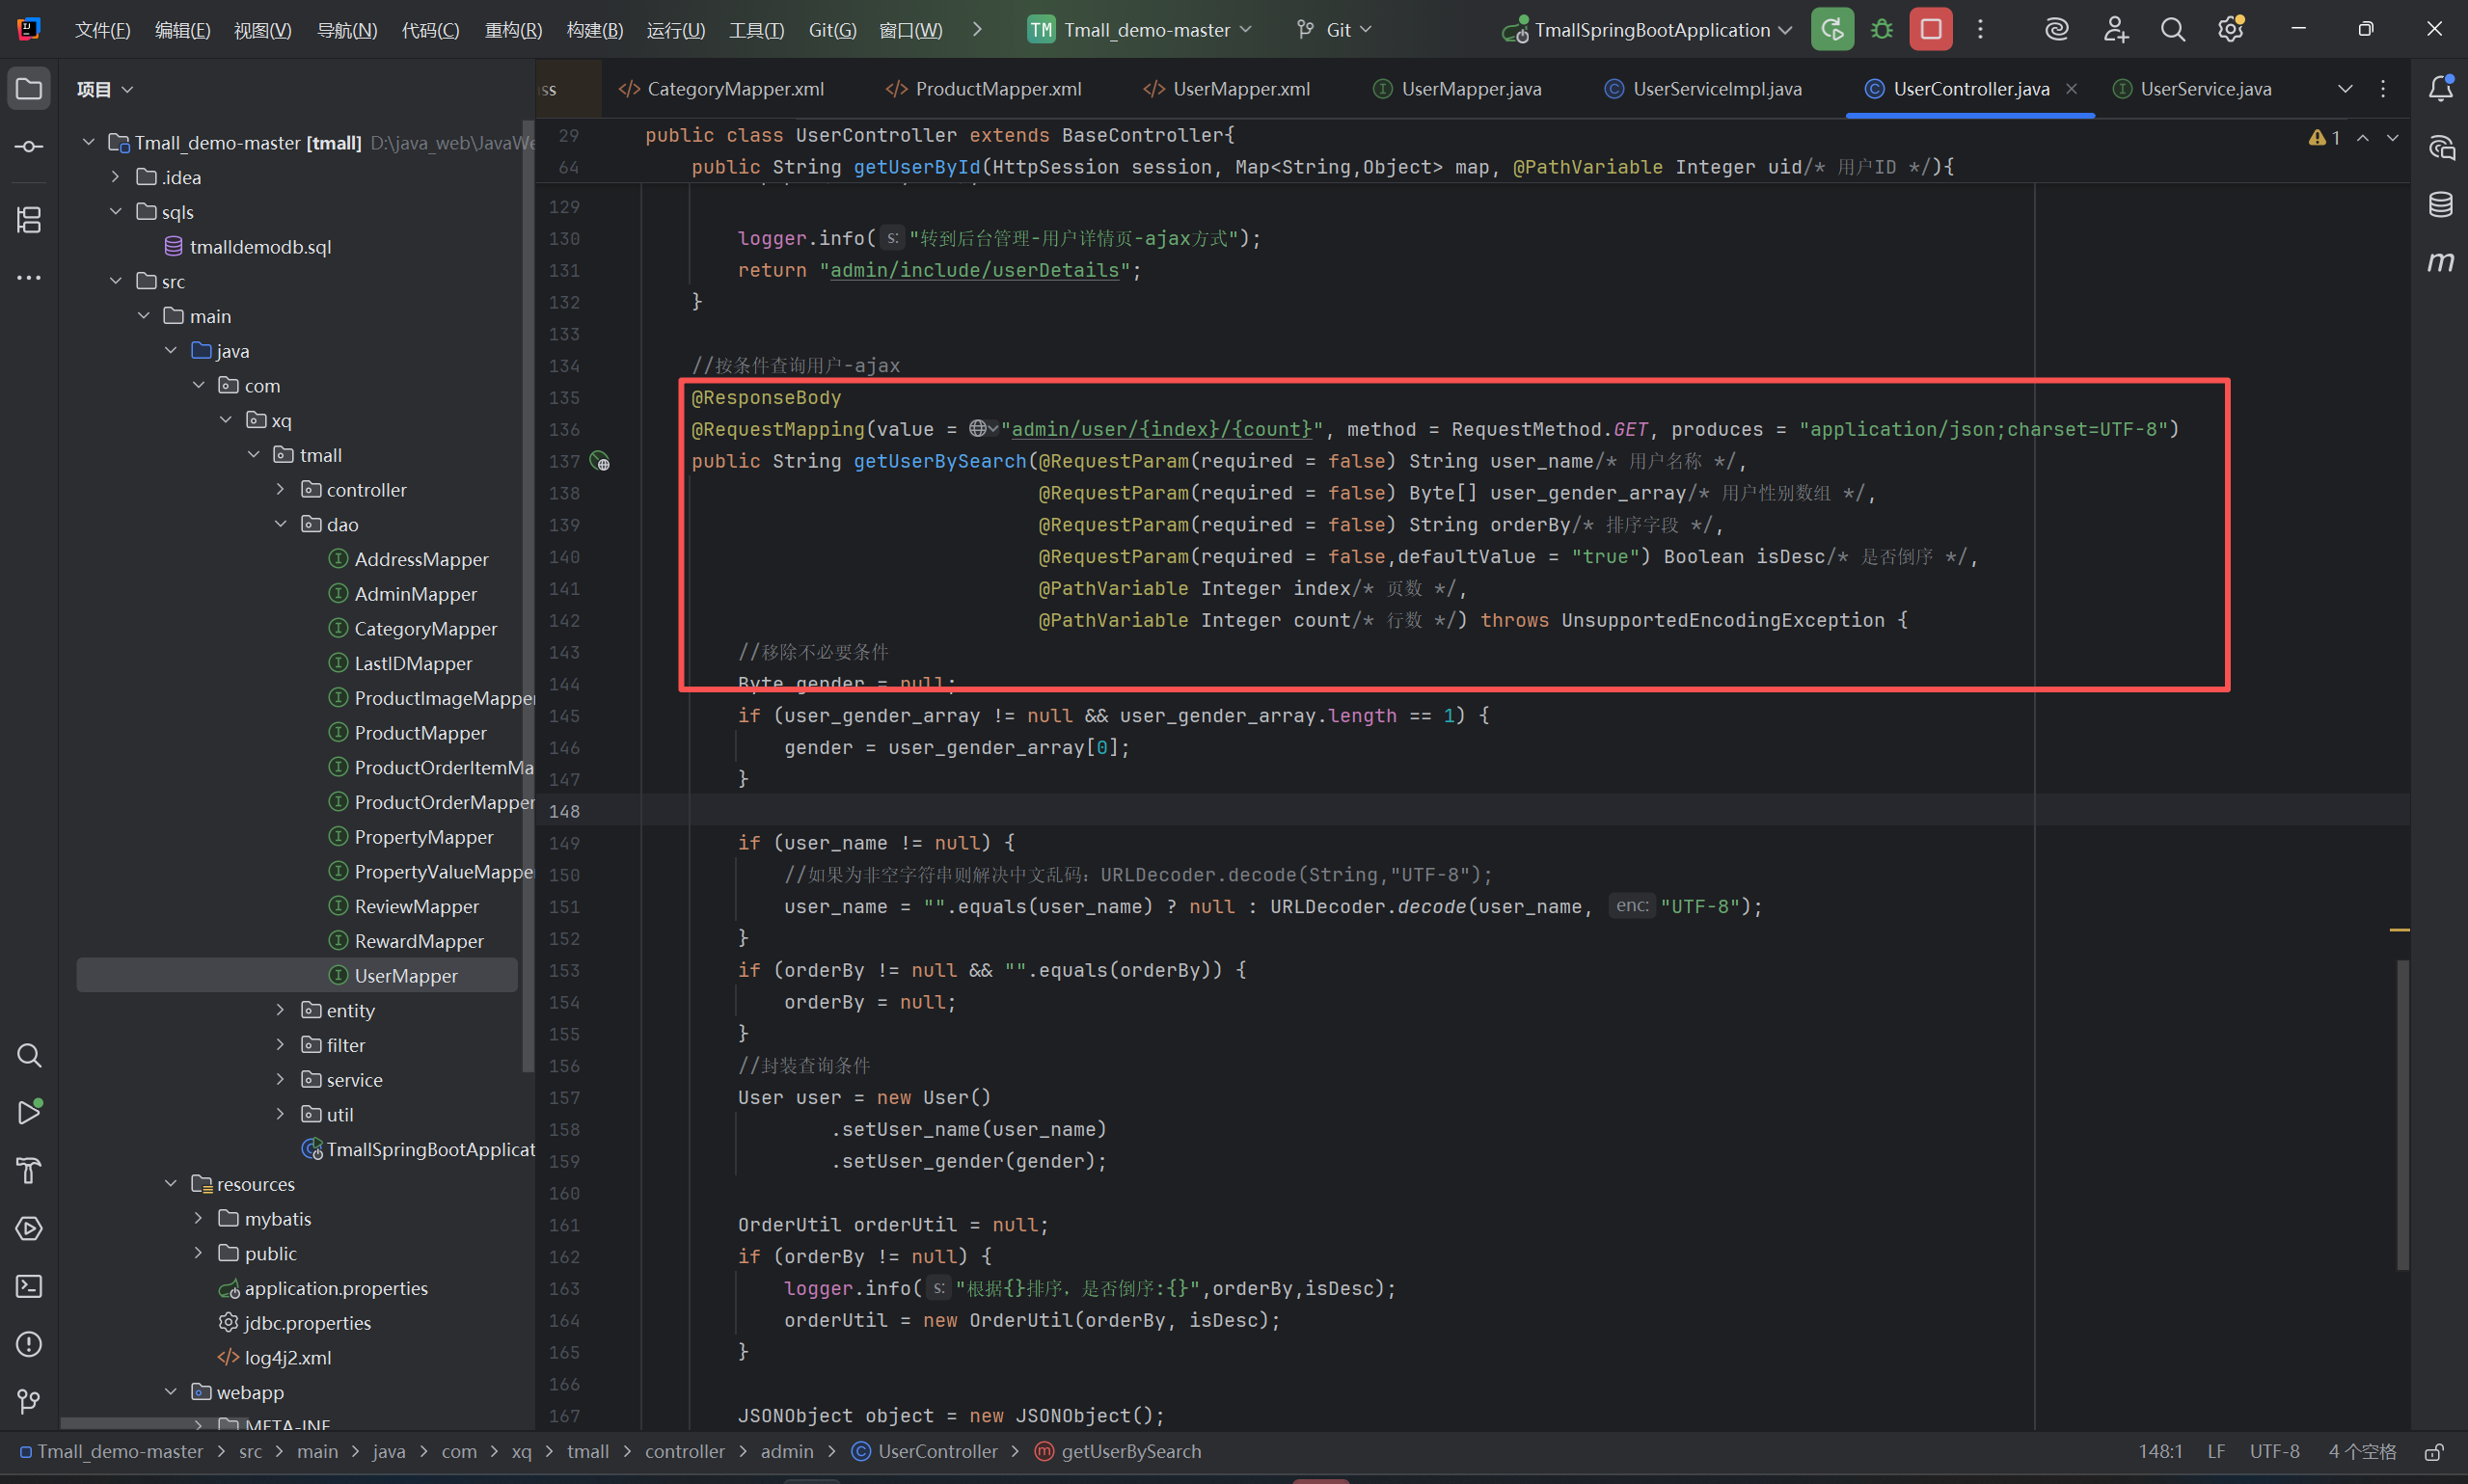Click the notifications bell icon

(x=2440, y=89)
